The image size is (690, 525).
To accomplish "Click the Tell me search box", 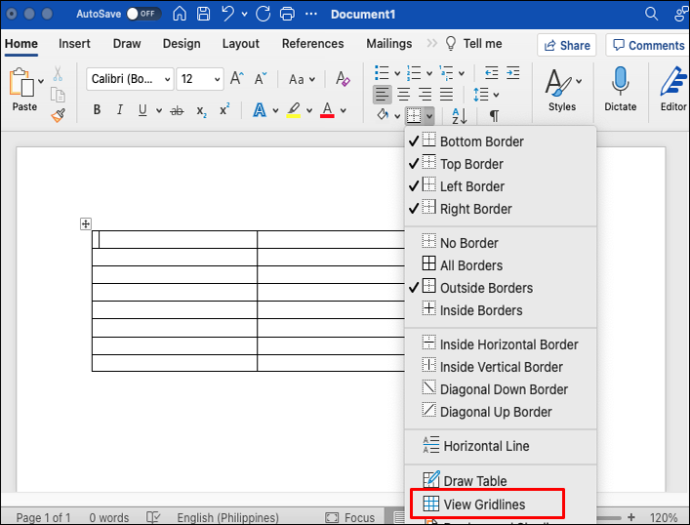I will click(x=474, y=44).
